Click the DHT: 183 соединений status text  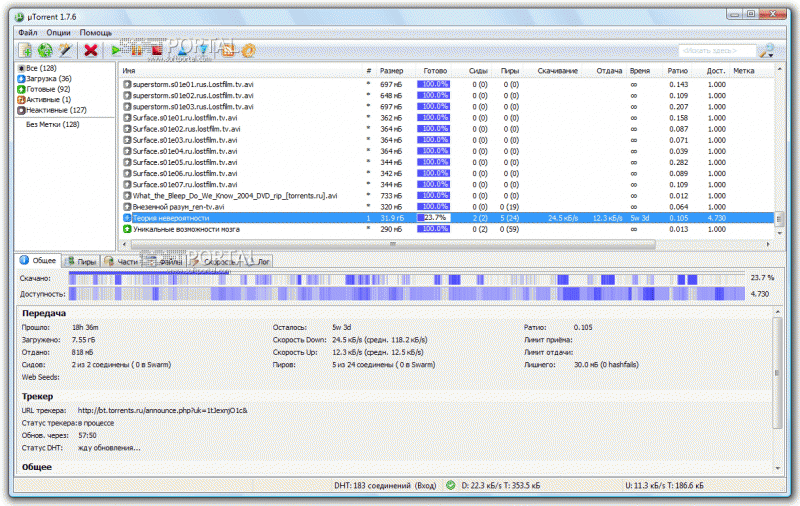click(385, 486)
